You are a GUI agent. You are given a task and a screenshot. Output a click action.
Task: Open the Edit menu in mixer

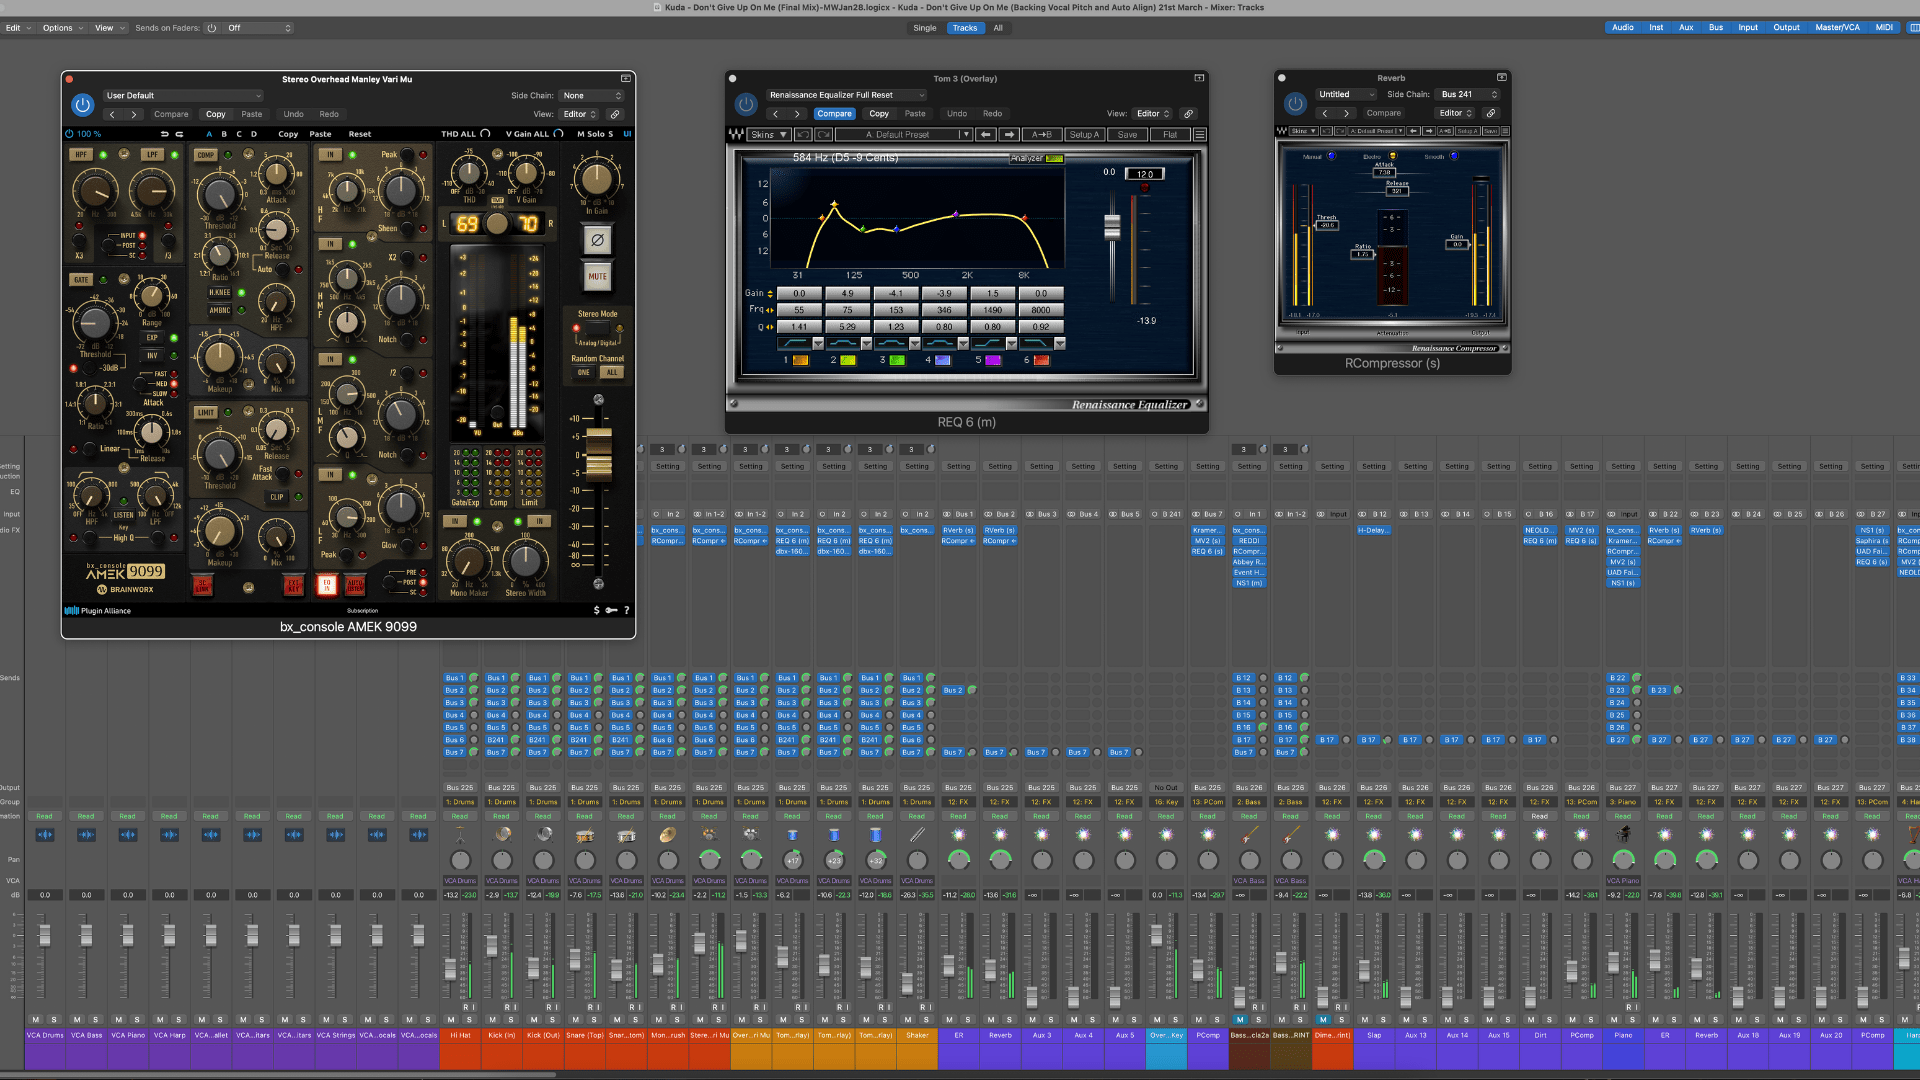(x=19, y=28)
